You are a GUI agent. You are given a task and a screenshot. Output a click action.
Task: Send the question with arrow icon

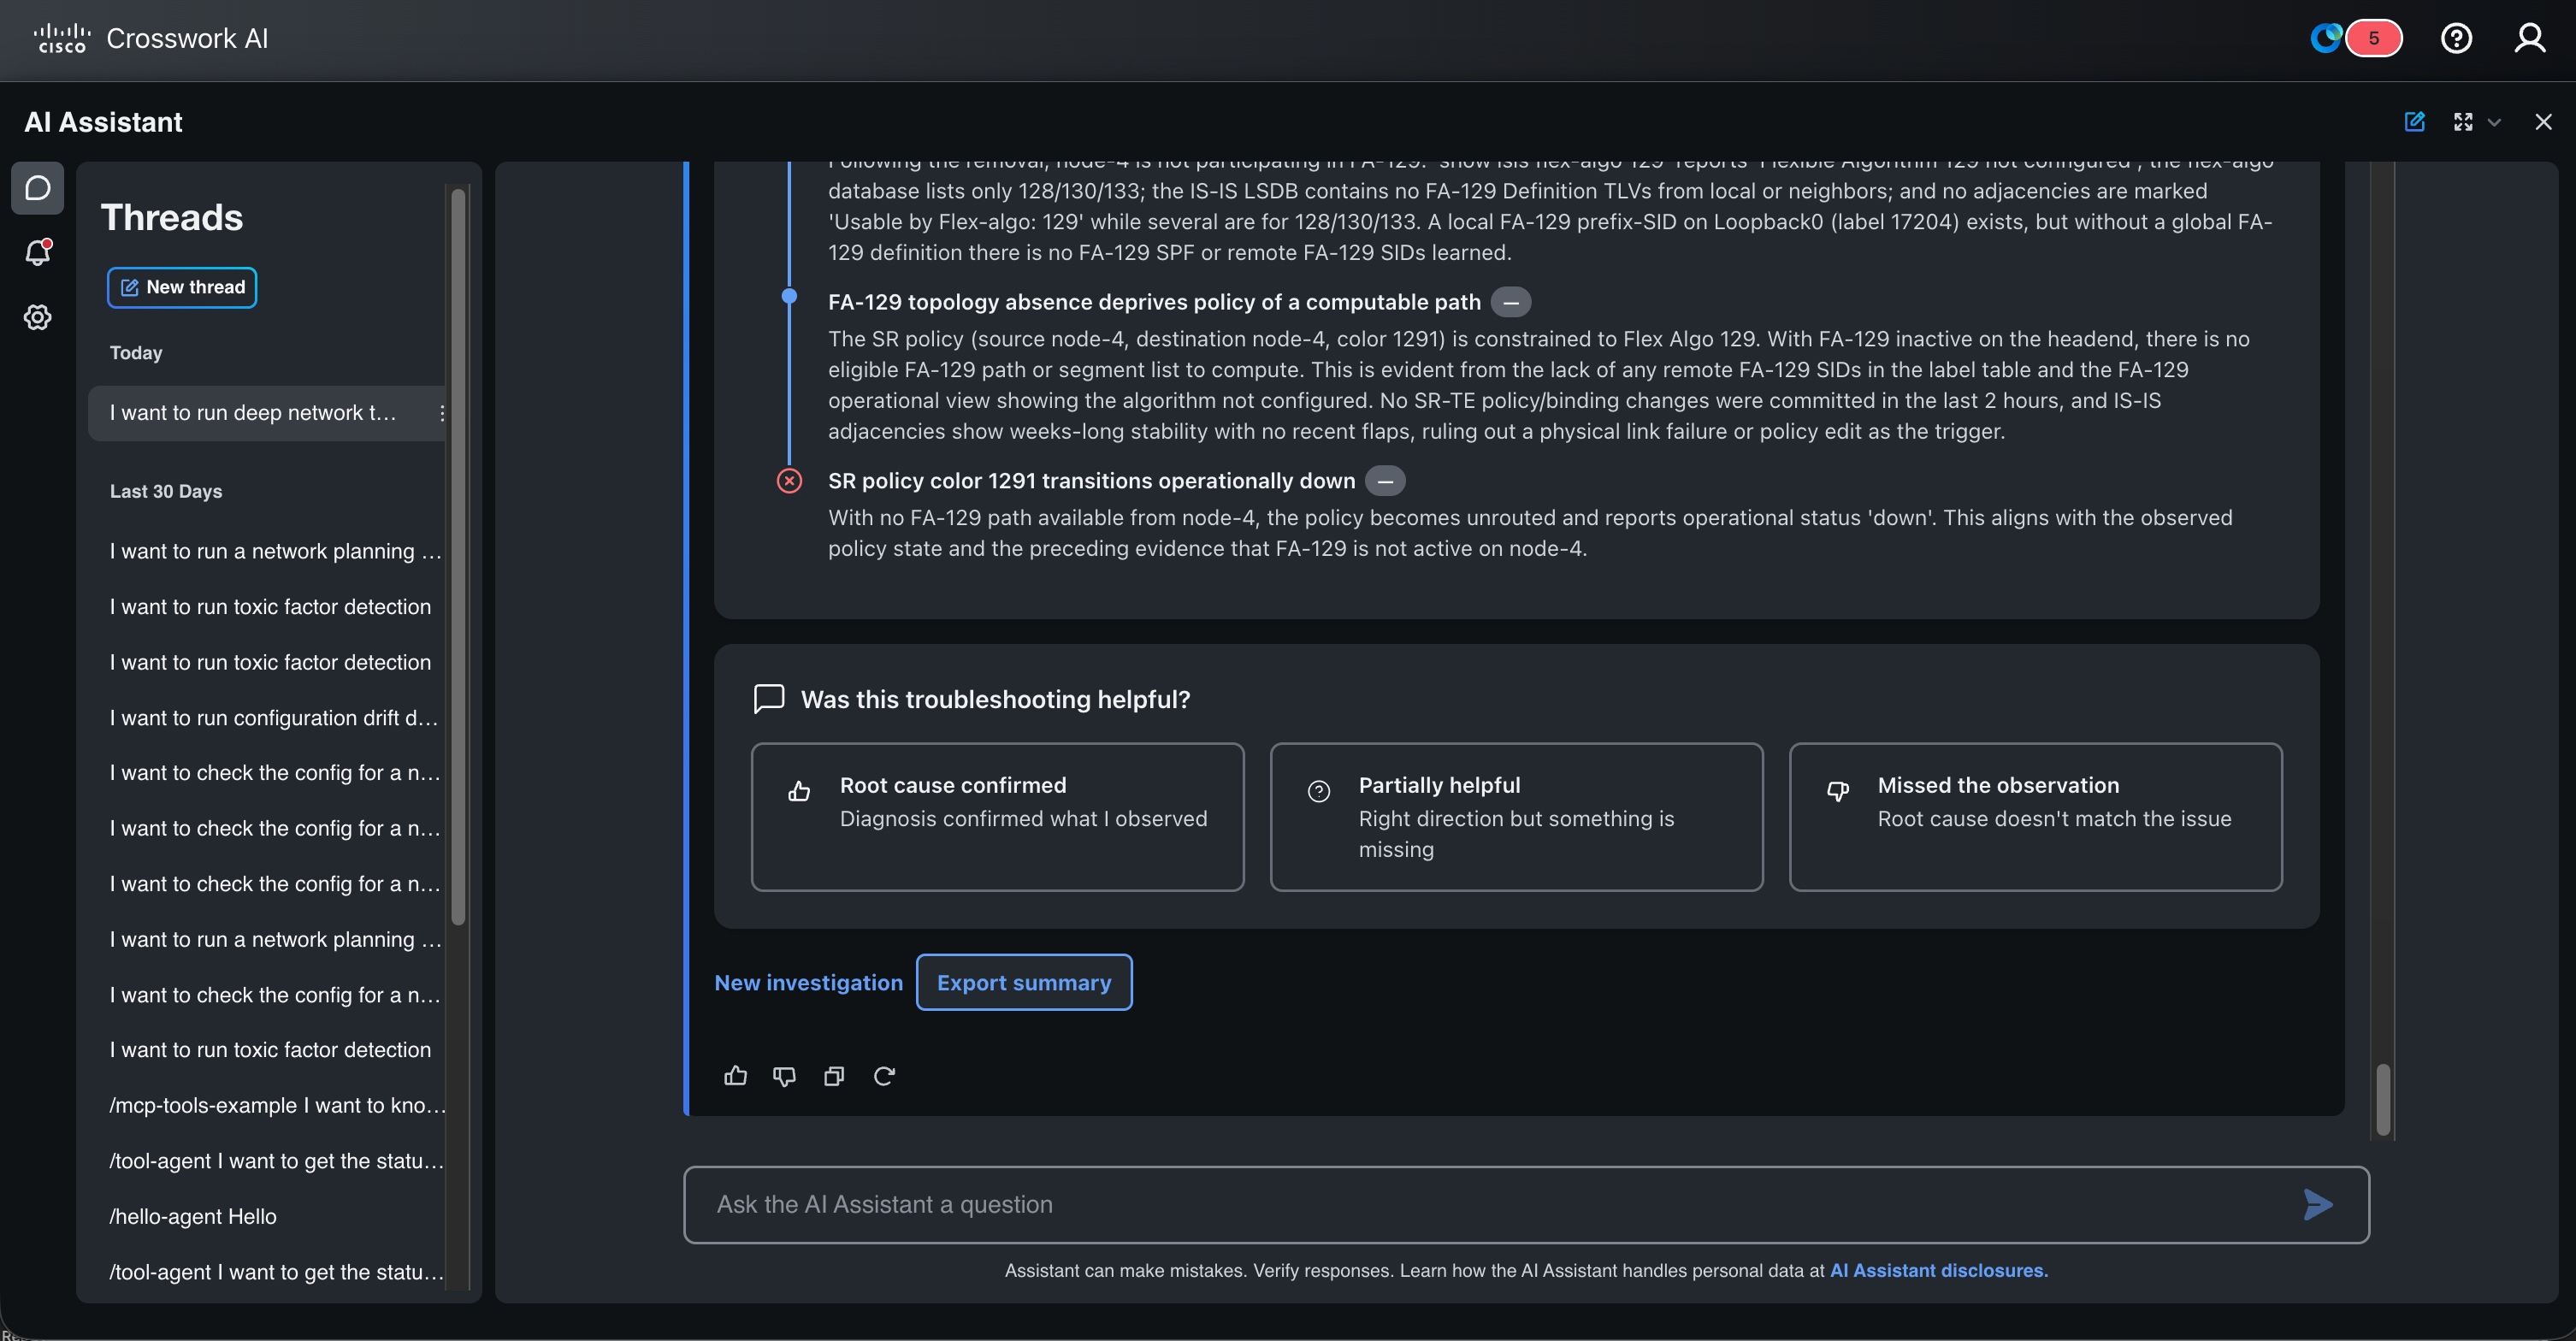click(x=2317, y=1204)
